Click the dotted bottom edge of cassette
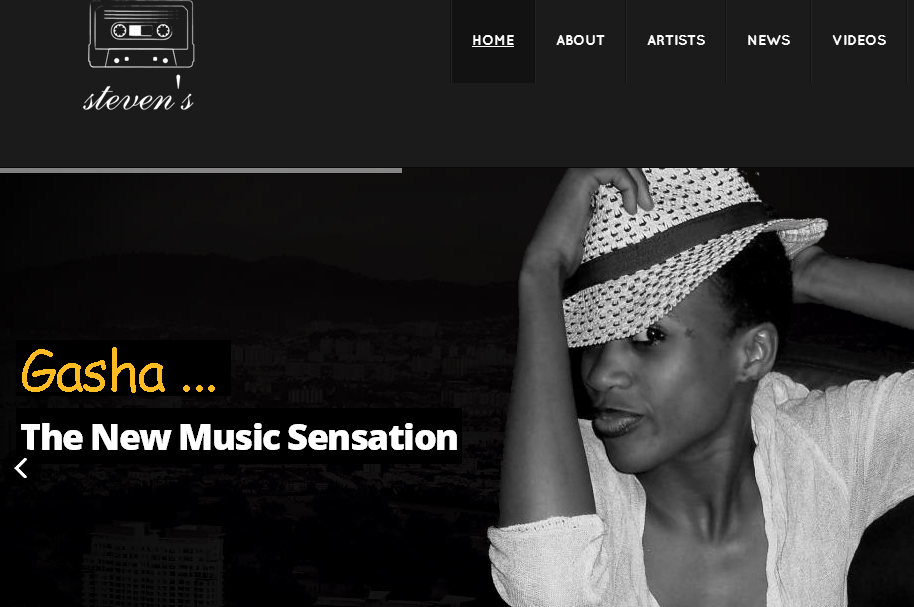Screen dimensions: 914x607 click(141, 59)
